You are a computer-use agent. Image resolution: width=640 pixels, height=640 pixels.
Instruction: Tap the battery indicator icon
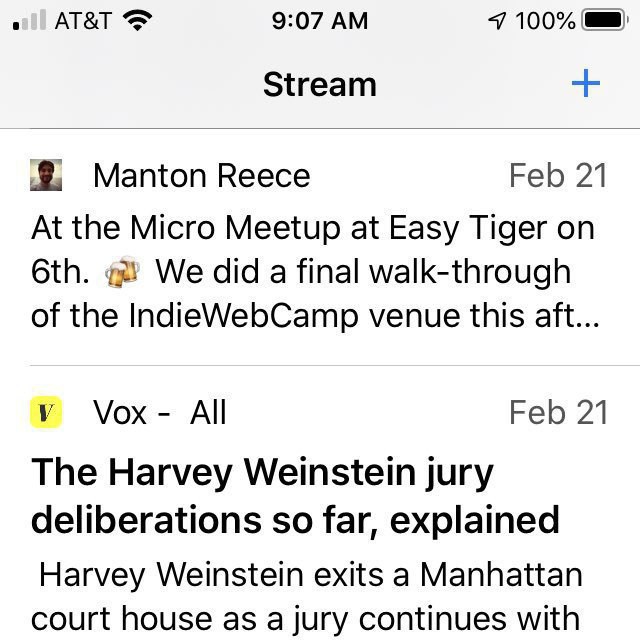point(604,20)
